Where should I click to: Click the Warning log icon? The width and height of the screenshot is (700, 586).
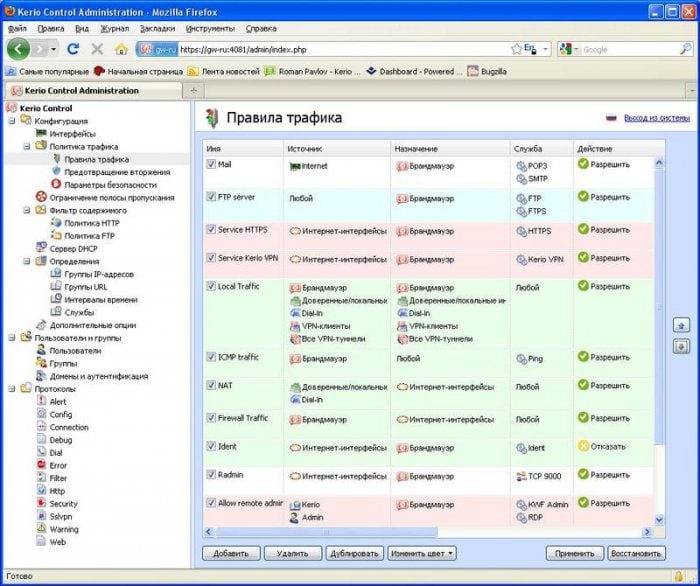(42, 528)
